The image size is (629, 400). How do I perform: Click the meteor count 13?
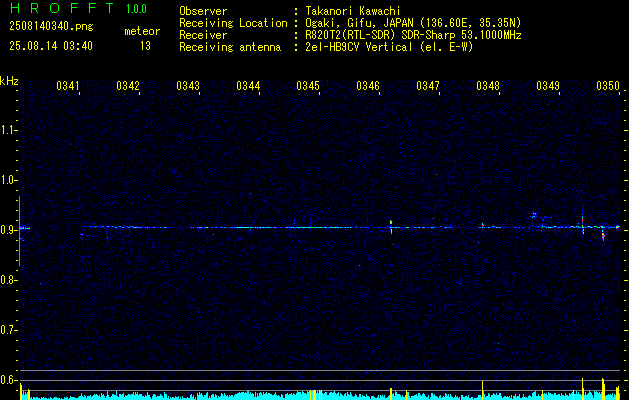(145, 46)
